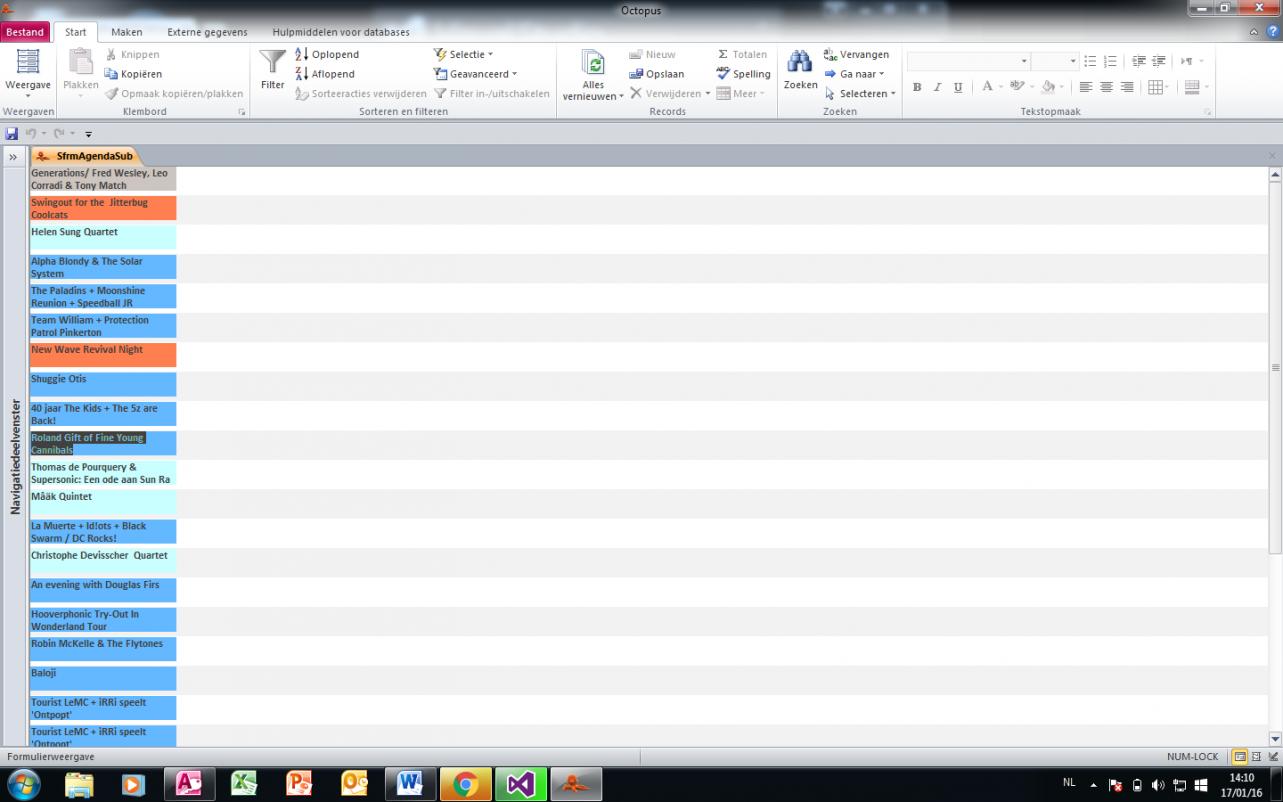Run the Spelling check
Viewport: 1283px width, 802px height.
pyautogui.click(x=743, y=74)
